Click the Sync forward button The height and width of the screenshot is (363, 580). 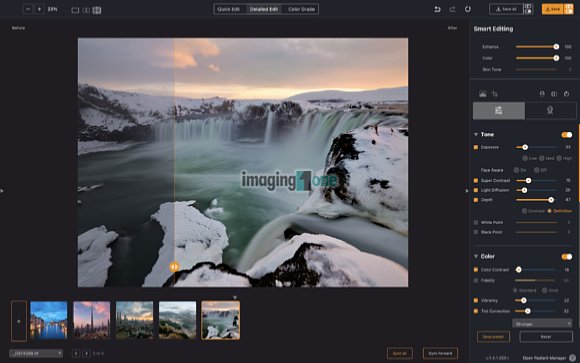coord(440,353)
